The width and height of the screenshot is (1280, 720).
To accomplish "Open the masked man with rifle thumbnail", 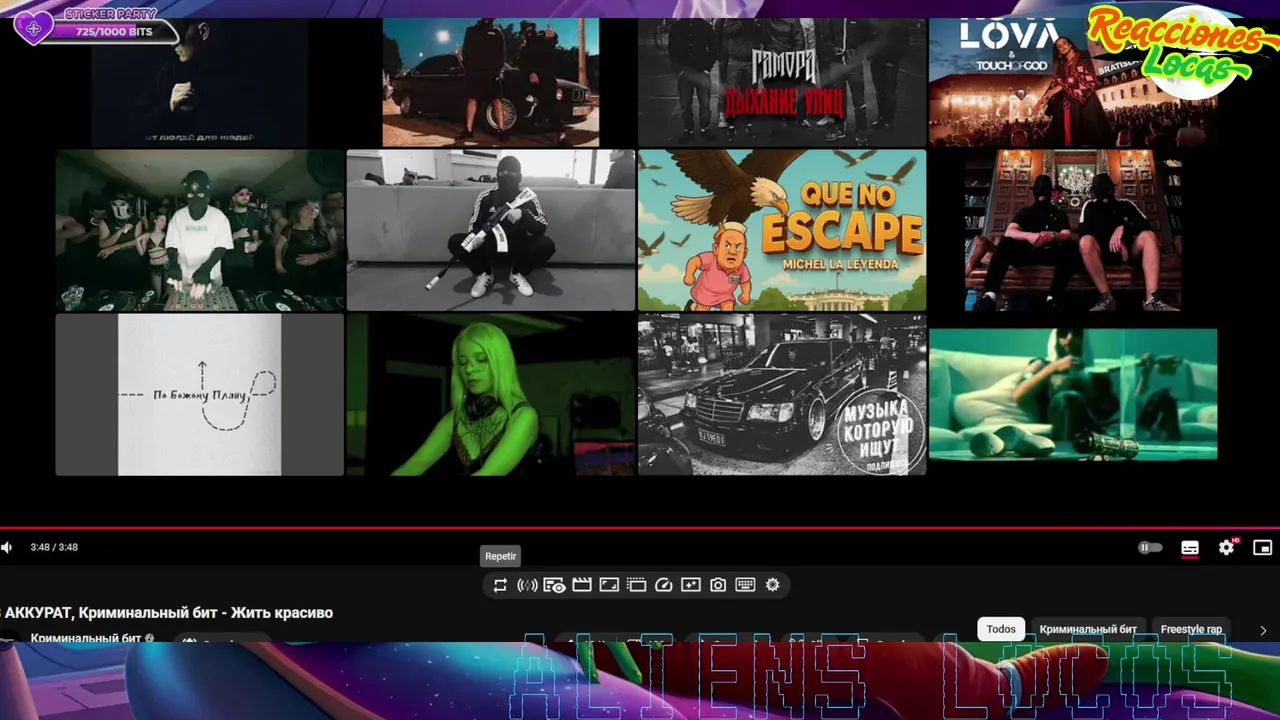I will tap(490, 230).
